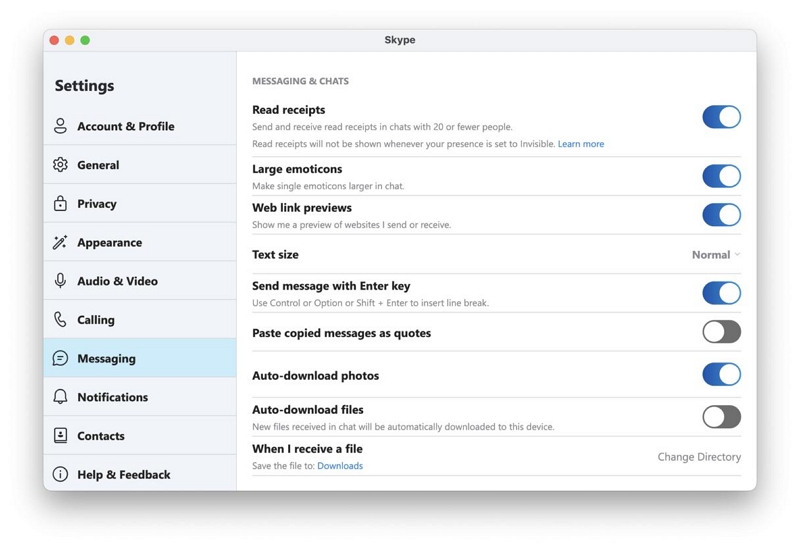Click the Text size label

[x=275, y=255]
